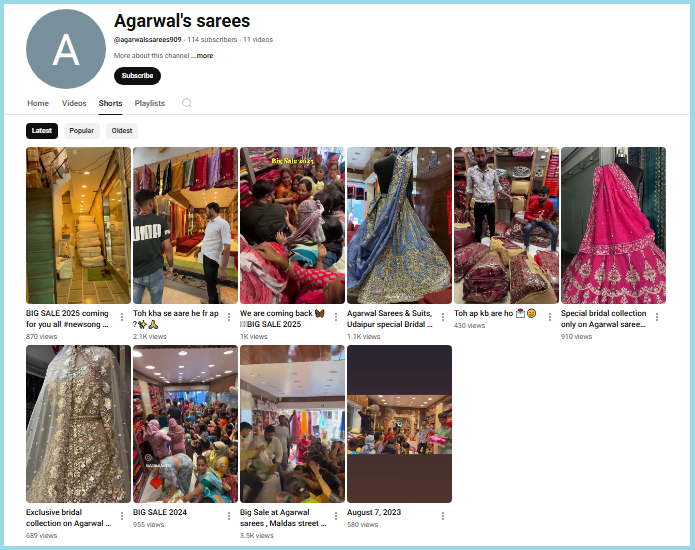695x550 pixels.
Task: Open the pink bridal lehenga short thumbnail
Action: point(613,226)
